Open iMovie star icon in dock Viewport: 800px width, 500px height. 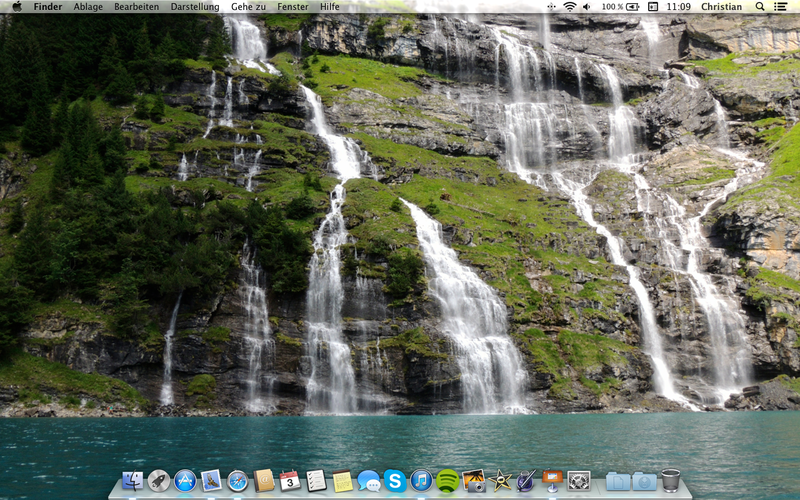pyautogui.click(x=500, y=481)
